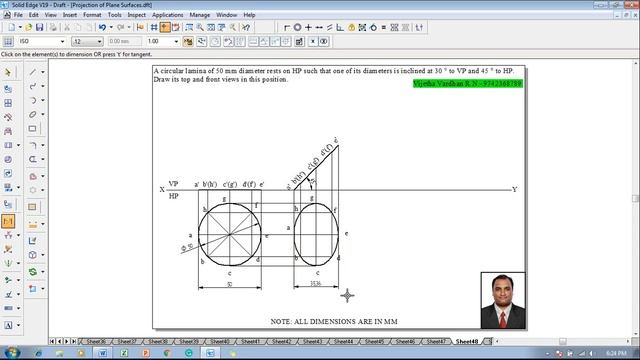640x360 pixels.
Task: Expand the Line tool flyout arrow
Action: pyautogui.click(x=42, y=72)
